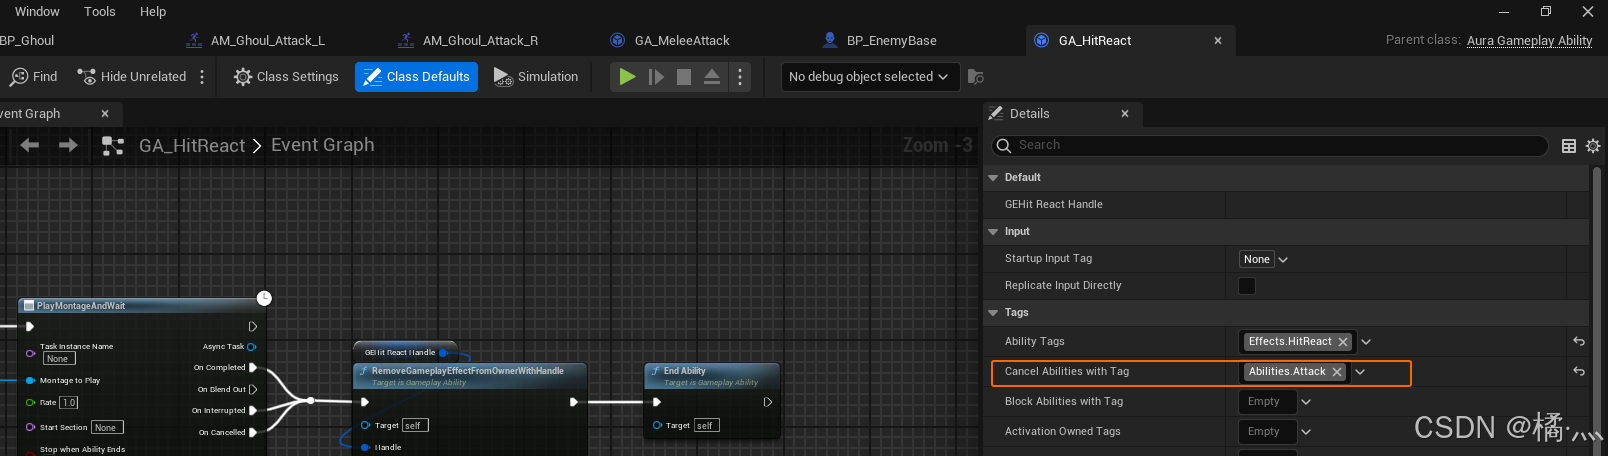Close the Event Graph tab

tap(105, 114)
